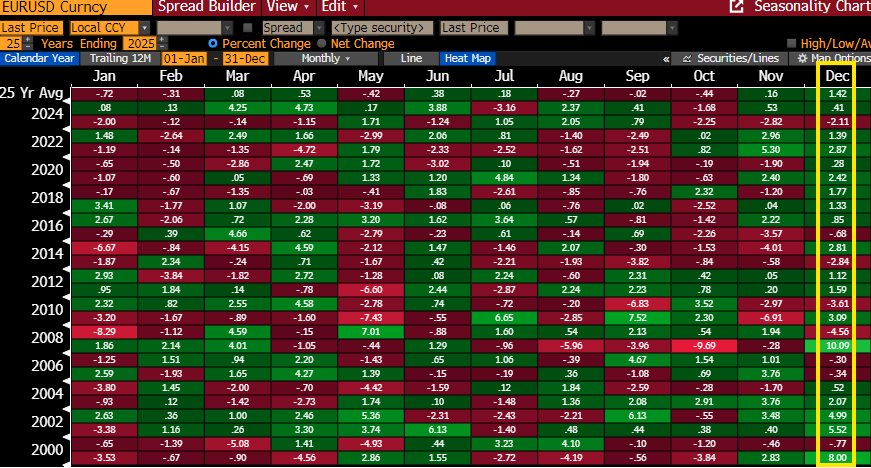The height and width of the screenshot is (468, 871).
Task: Click the pop-out icon beside Seasonality Chart
Action: coord(737,7)
